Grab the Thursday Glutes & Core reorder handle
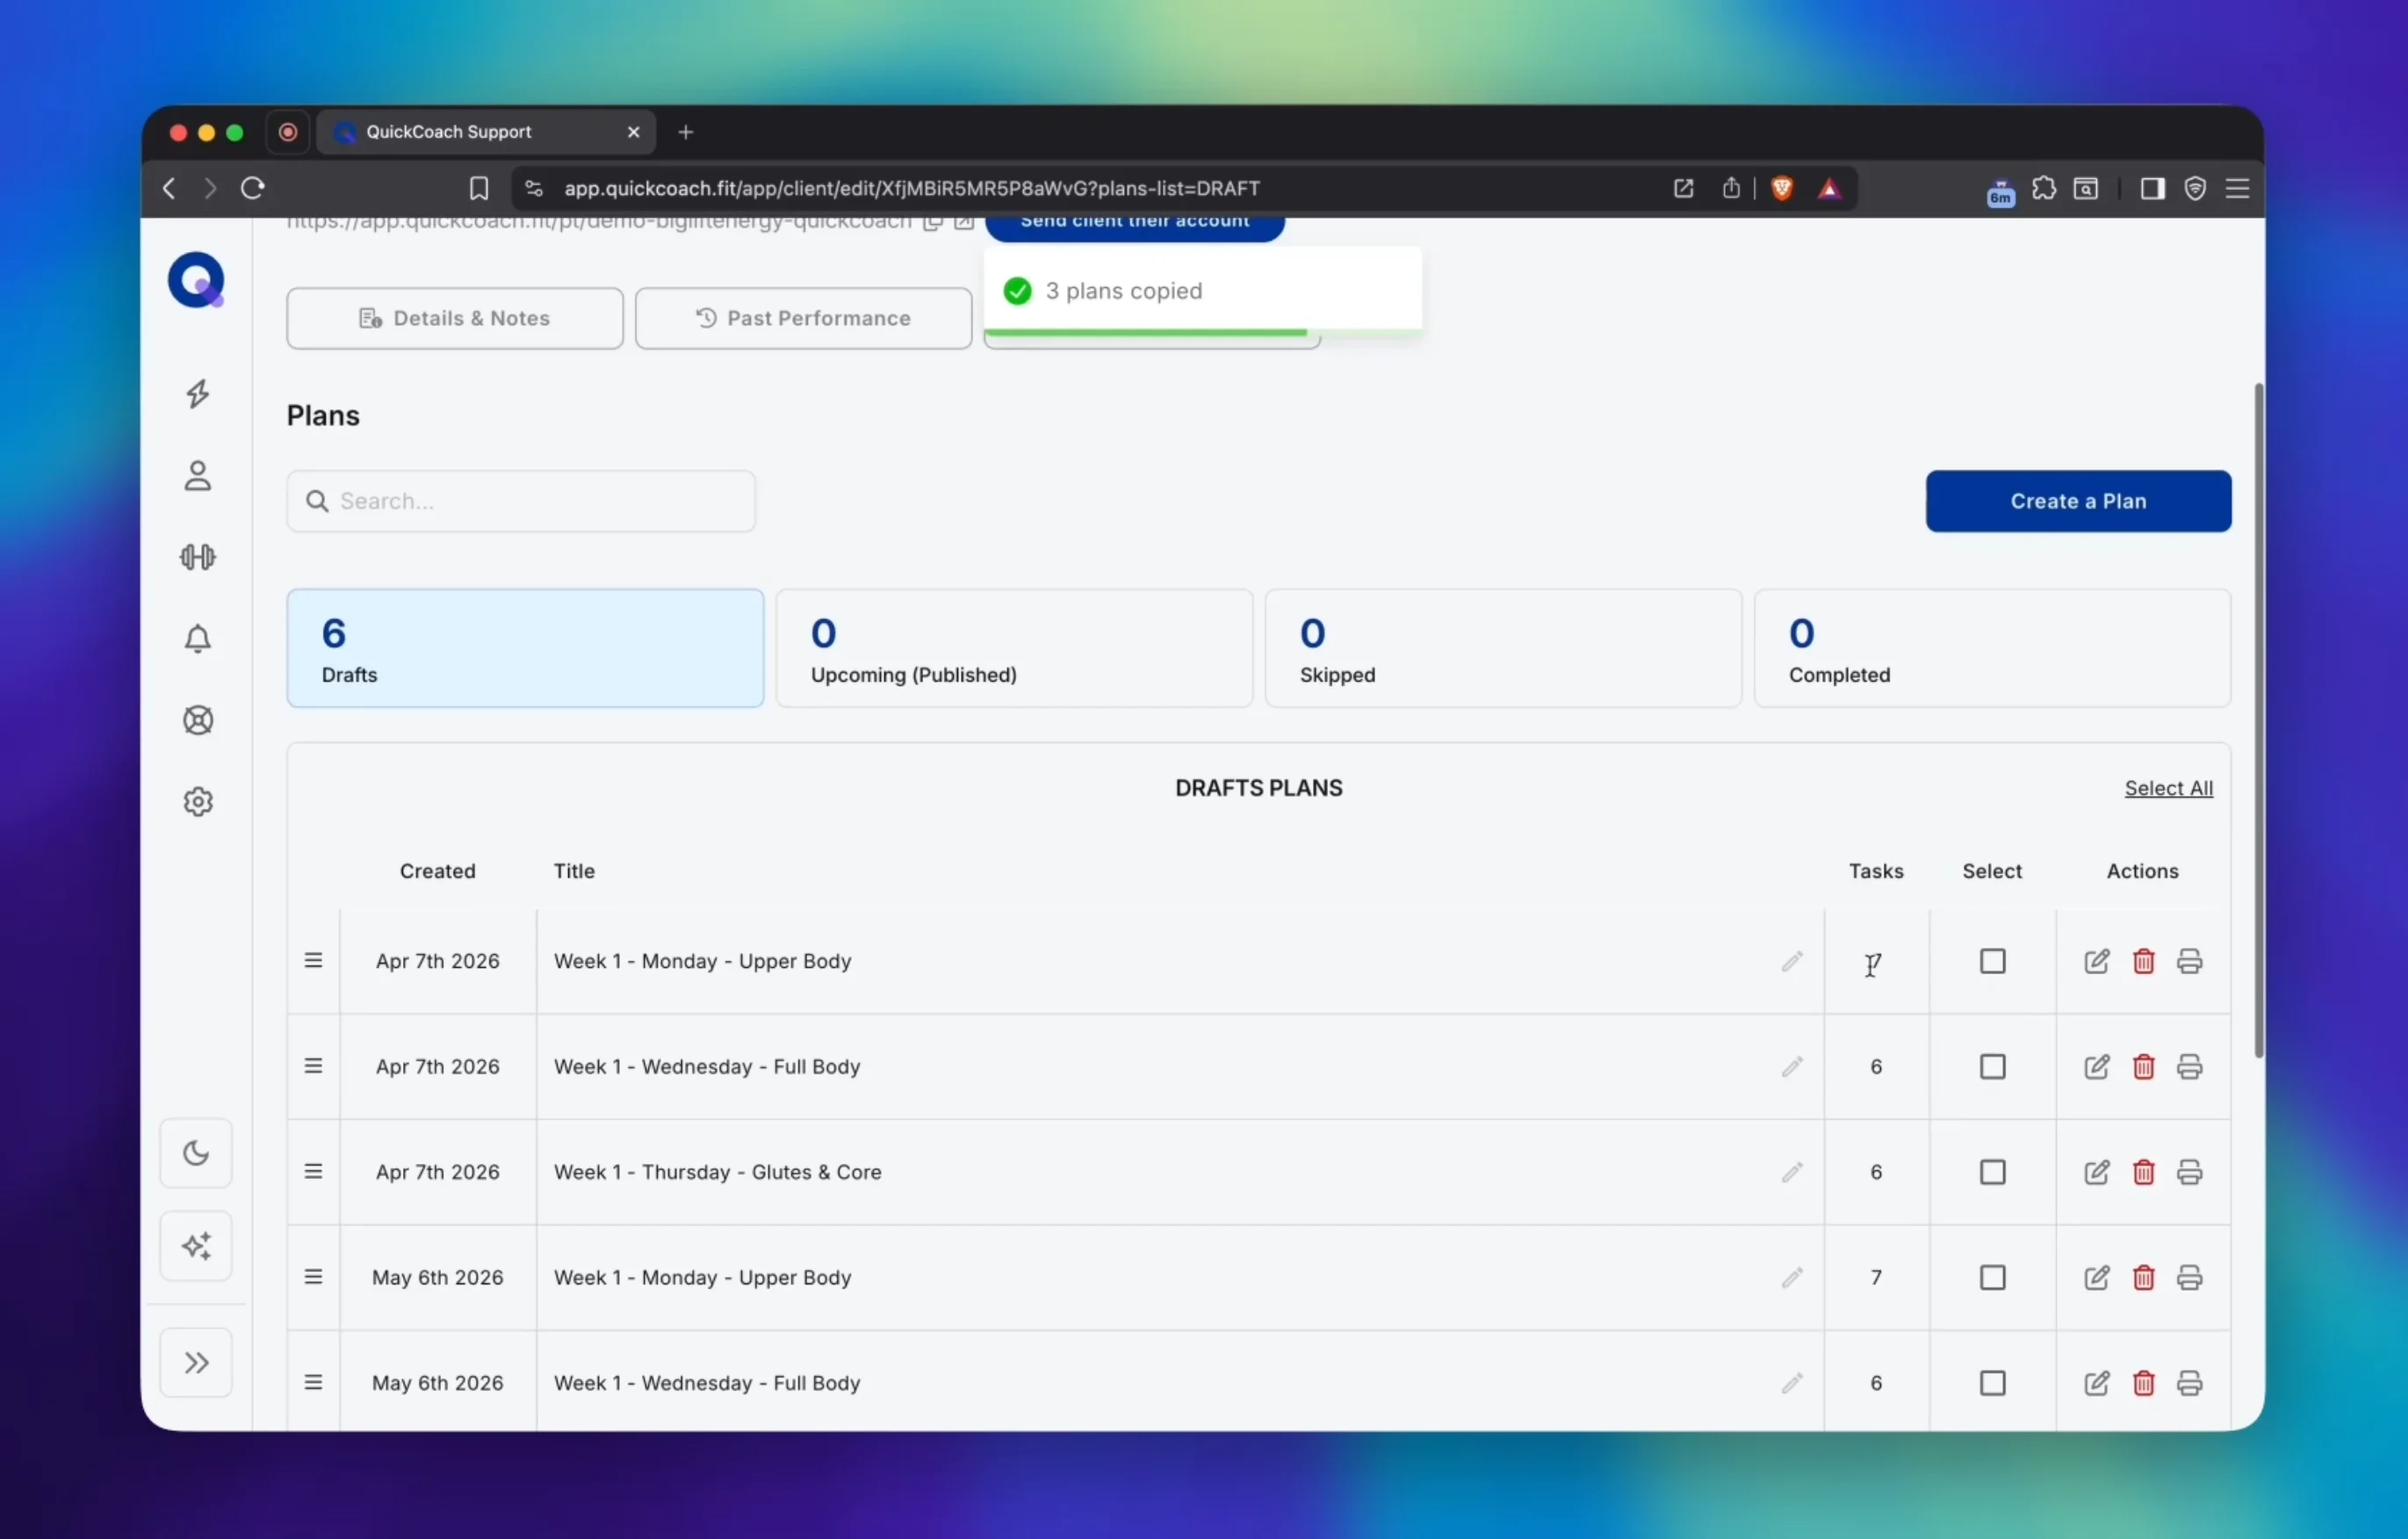The height and width of the screenshot is (1539, 2408). click(313, 1172)
